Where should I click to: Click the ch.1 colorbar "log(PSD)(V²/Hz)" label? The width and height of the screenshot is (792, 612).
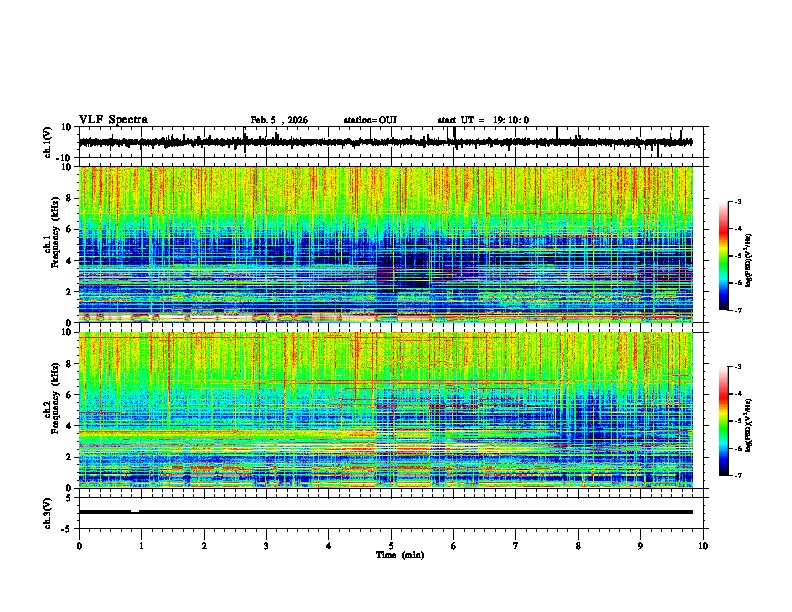[x=749, y=260]
